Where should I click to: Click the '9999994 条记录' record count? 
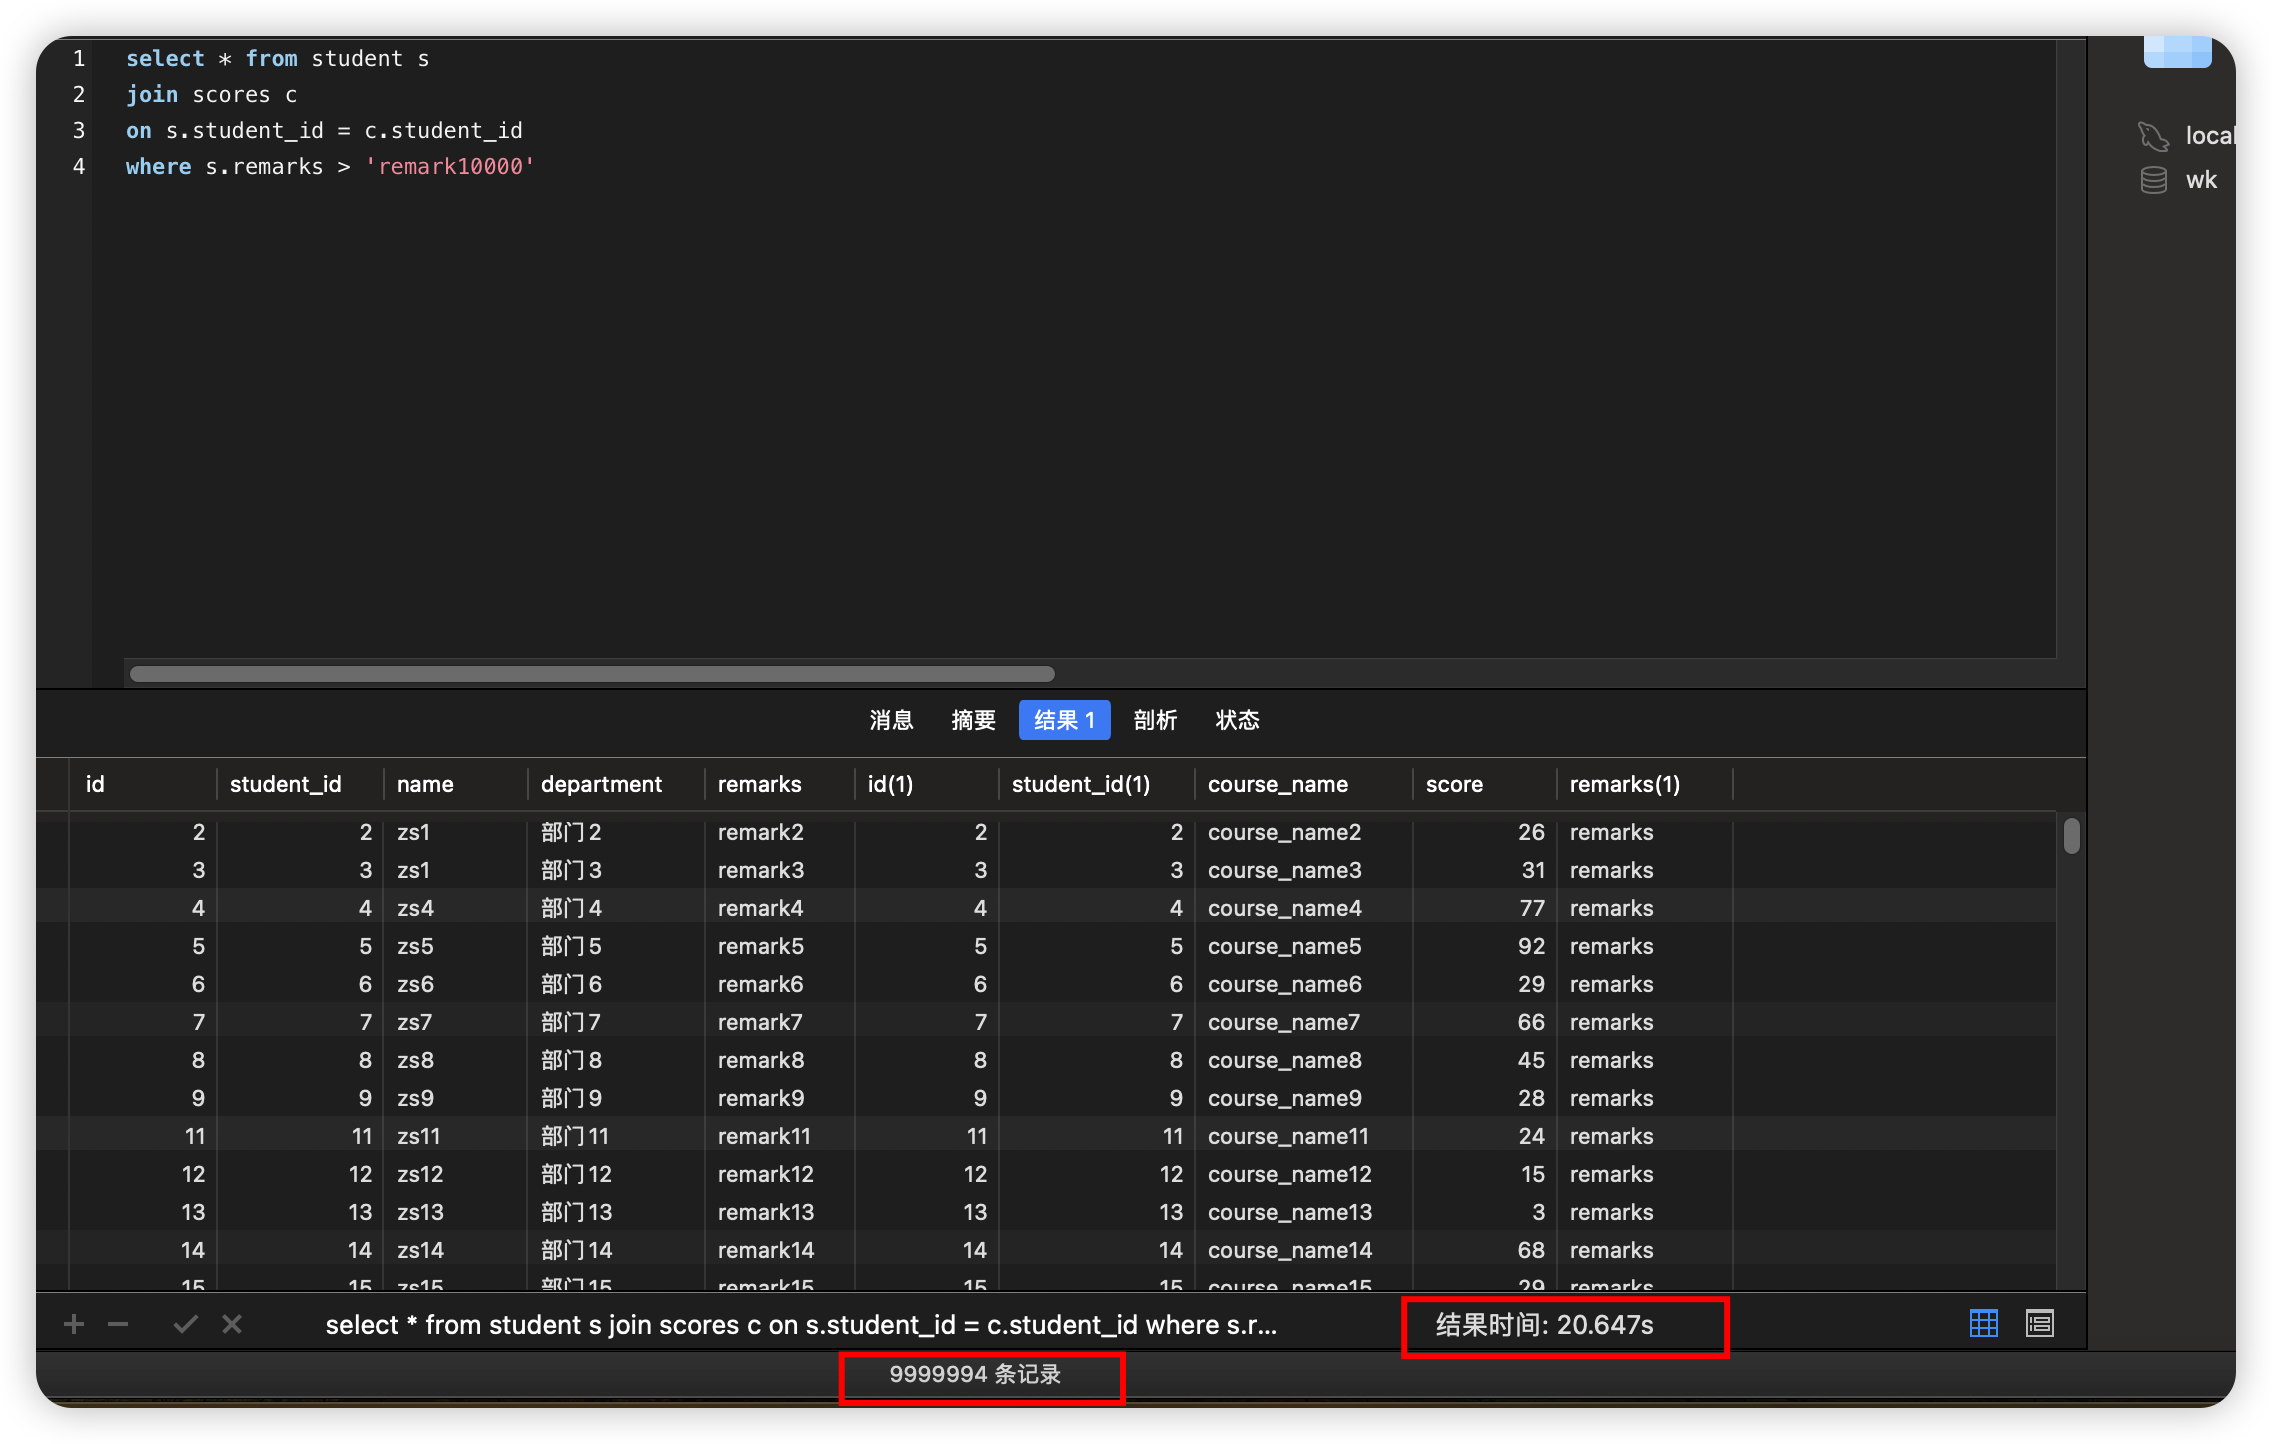pos(975,1375)
